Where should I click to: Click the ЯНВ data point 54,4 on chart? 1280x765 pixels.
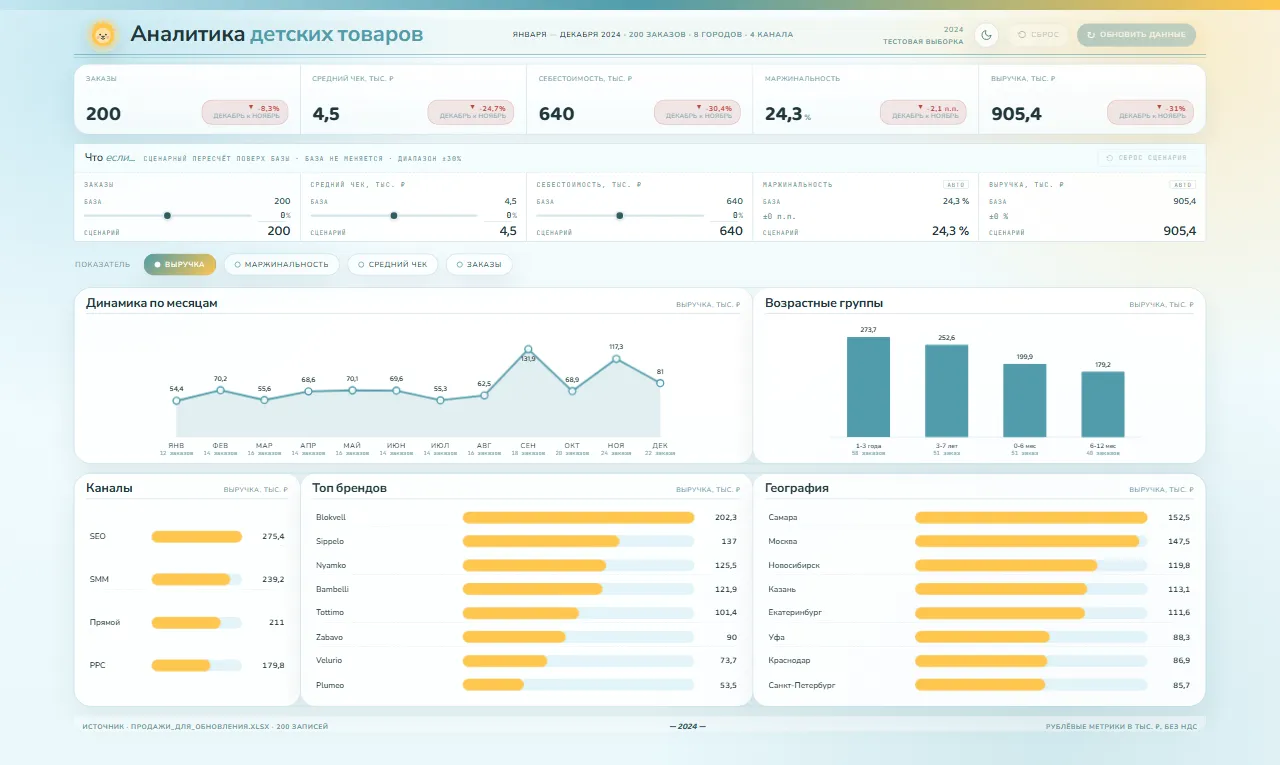coord(176,401)
